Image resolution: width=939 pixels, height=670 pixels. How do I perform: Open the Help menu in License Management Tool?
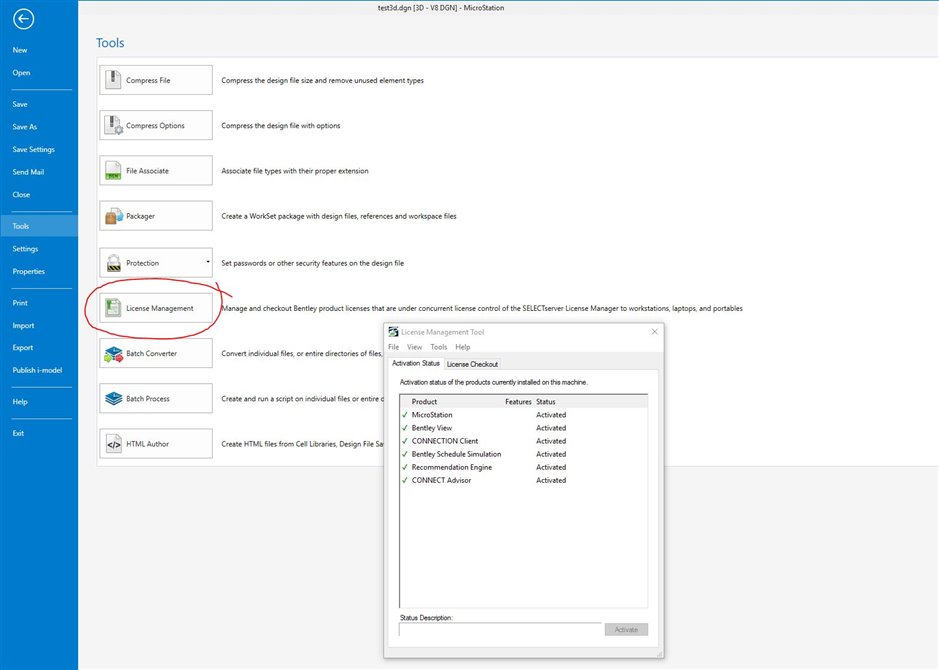(x=462, y=347)
